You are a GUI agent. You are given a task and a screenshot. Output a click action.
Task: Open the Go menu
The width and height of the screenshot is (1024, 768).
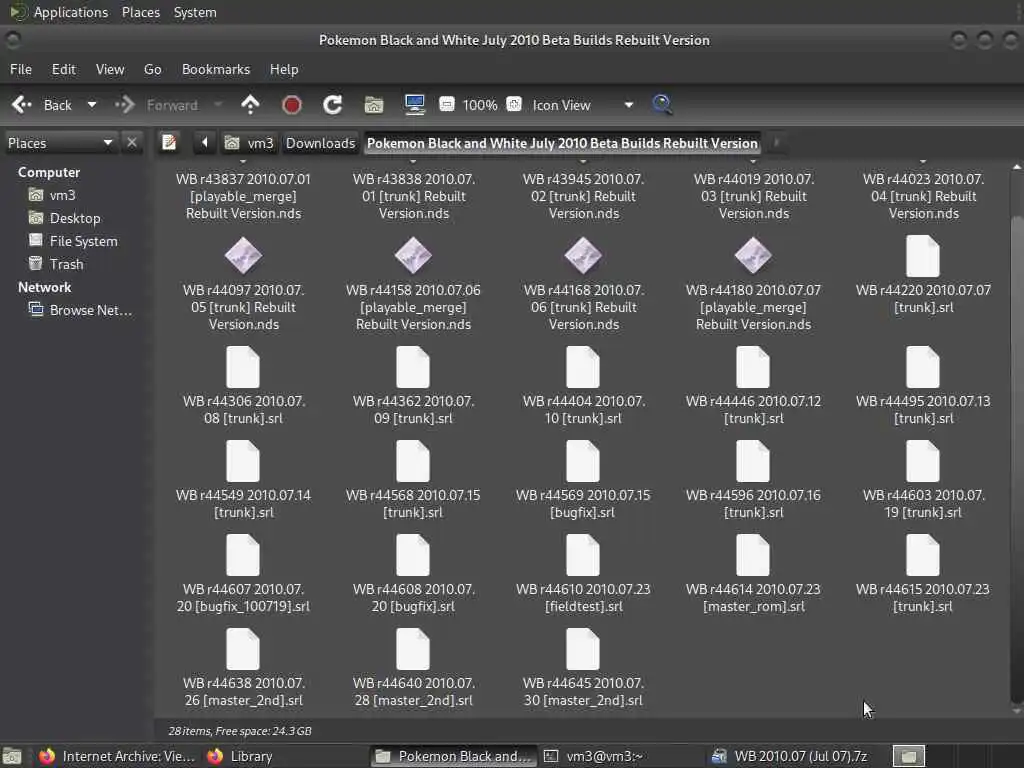point(153,69)
